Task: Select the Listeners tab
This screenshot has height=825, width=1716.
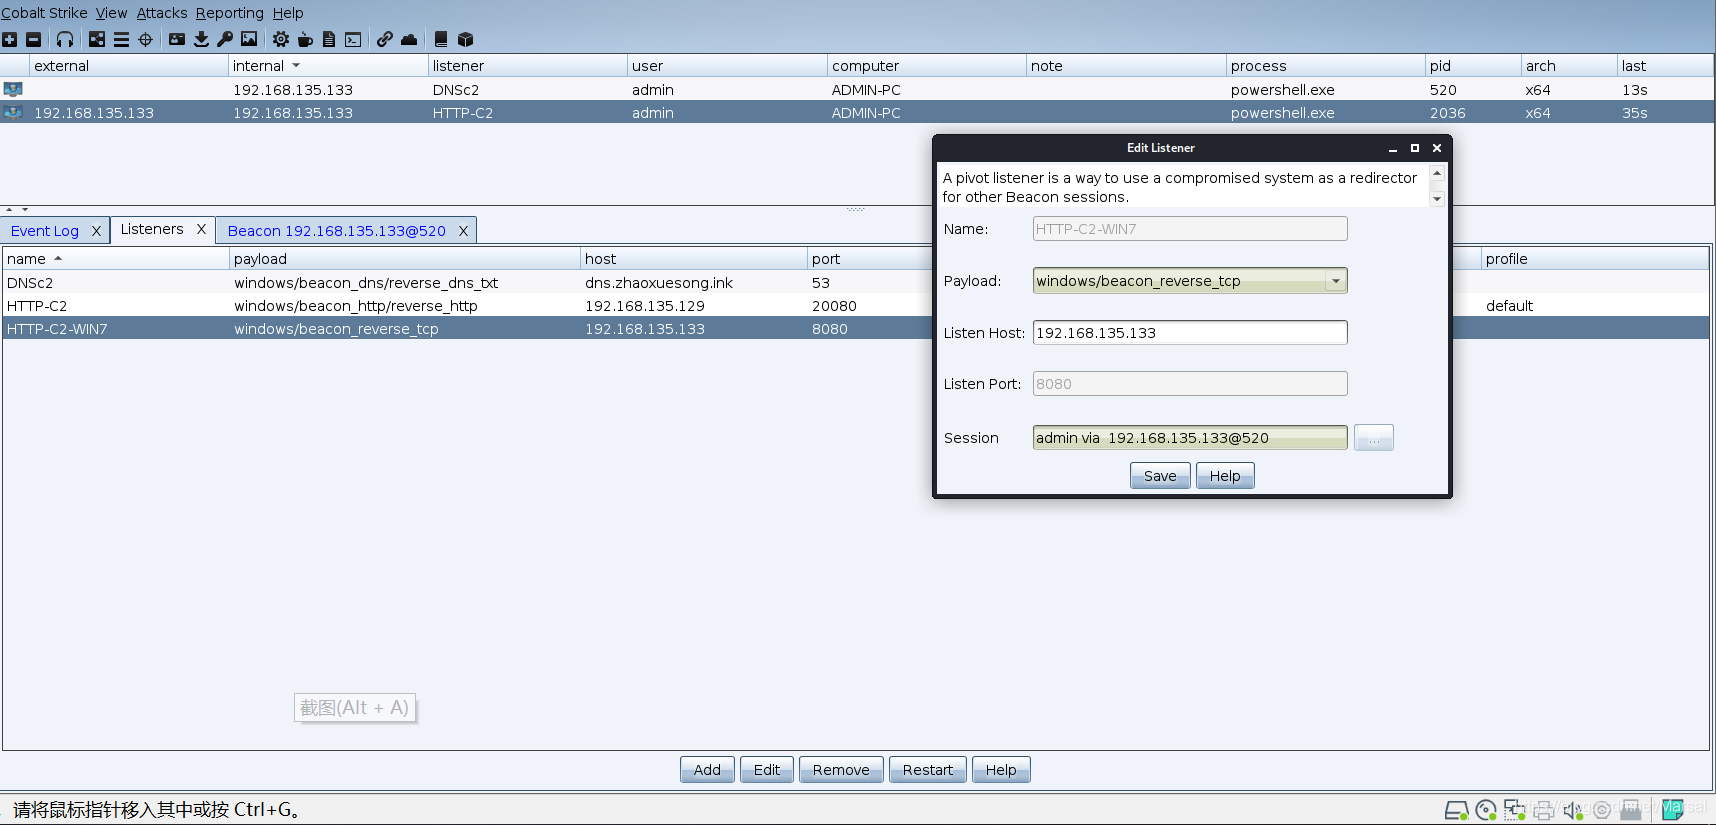Action: (152, 229)
